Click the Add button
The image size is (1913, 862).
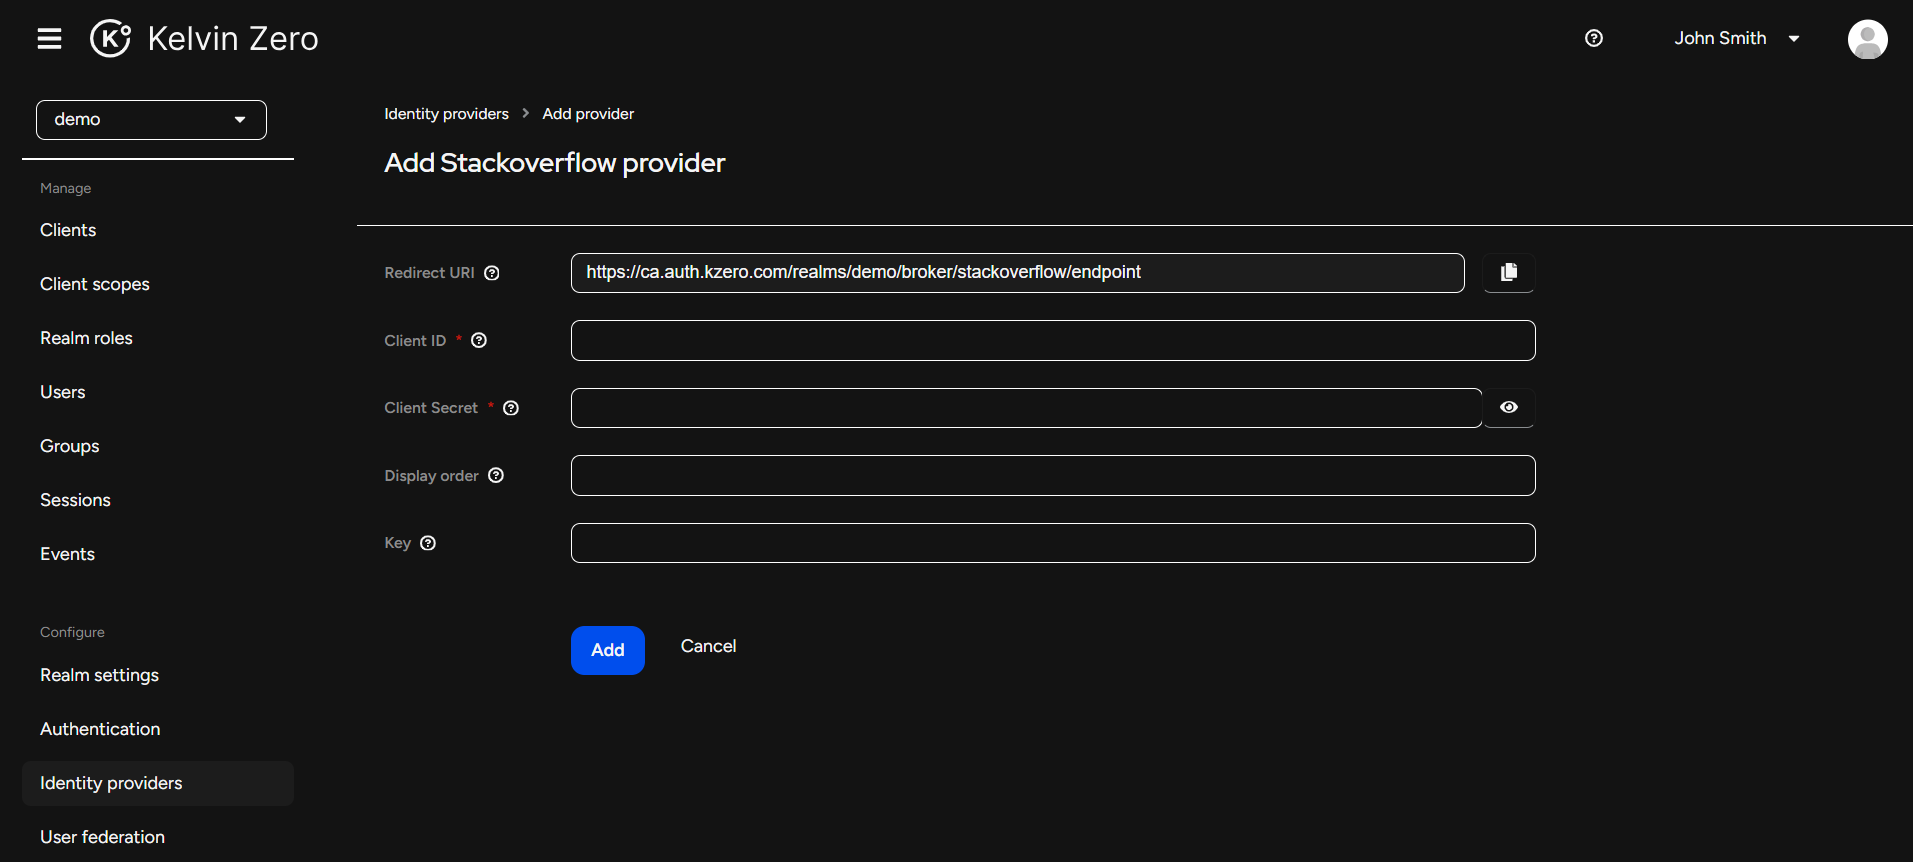coord(608,650)
